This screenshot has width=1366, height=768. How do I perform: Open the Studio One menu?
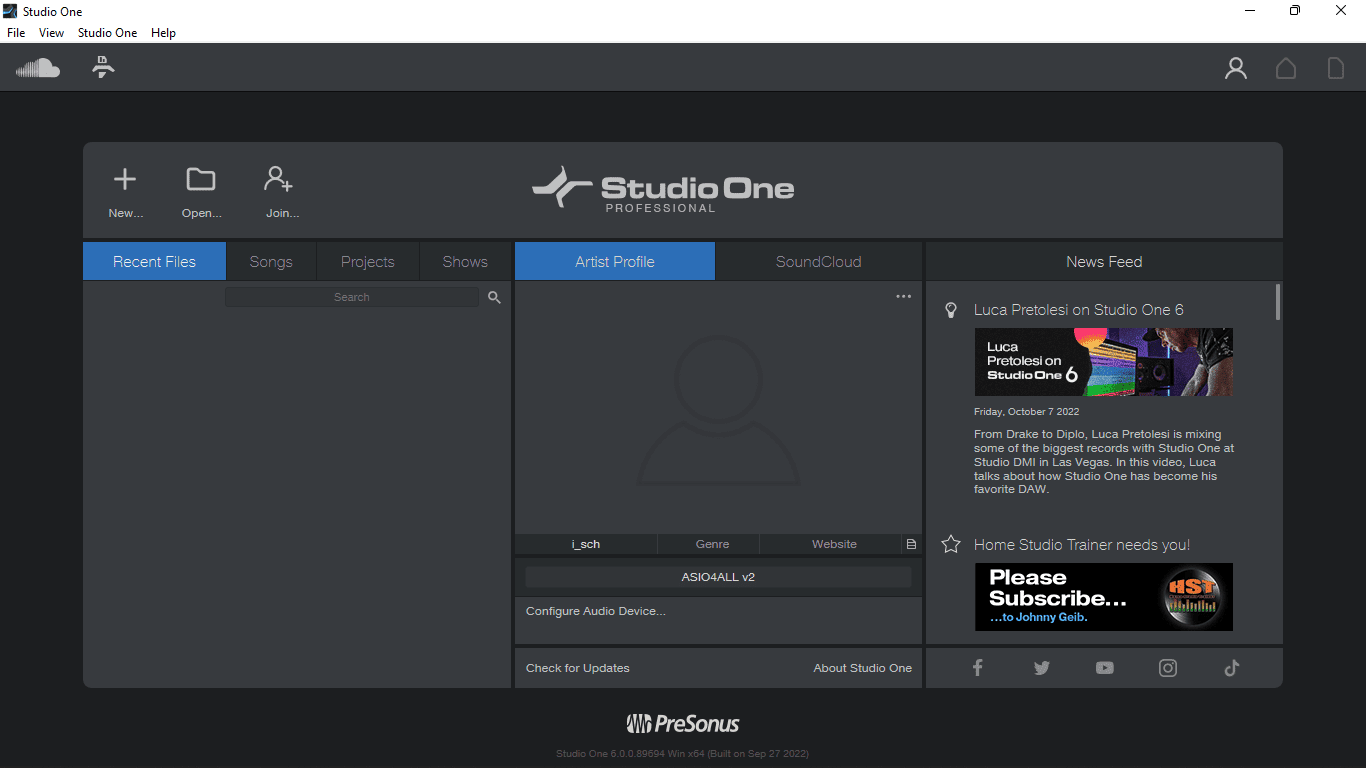click(107, 33)
